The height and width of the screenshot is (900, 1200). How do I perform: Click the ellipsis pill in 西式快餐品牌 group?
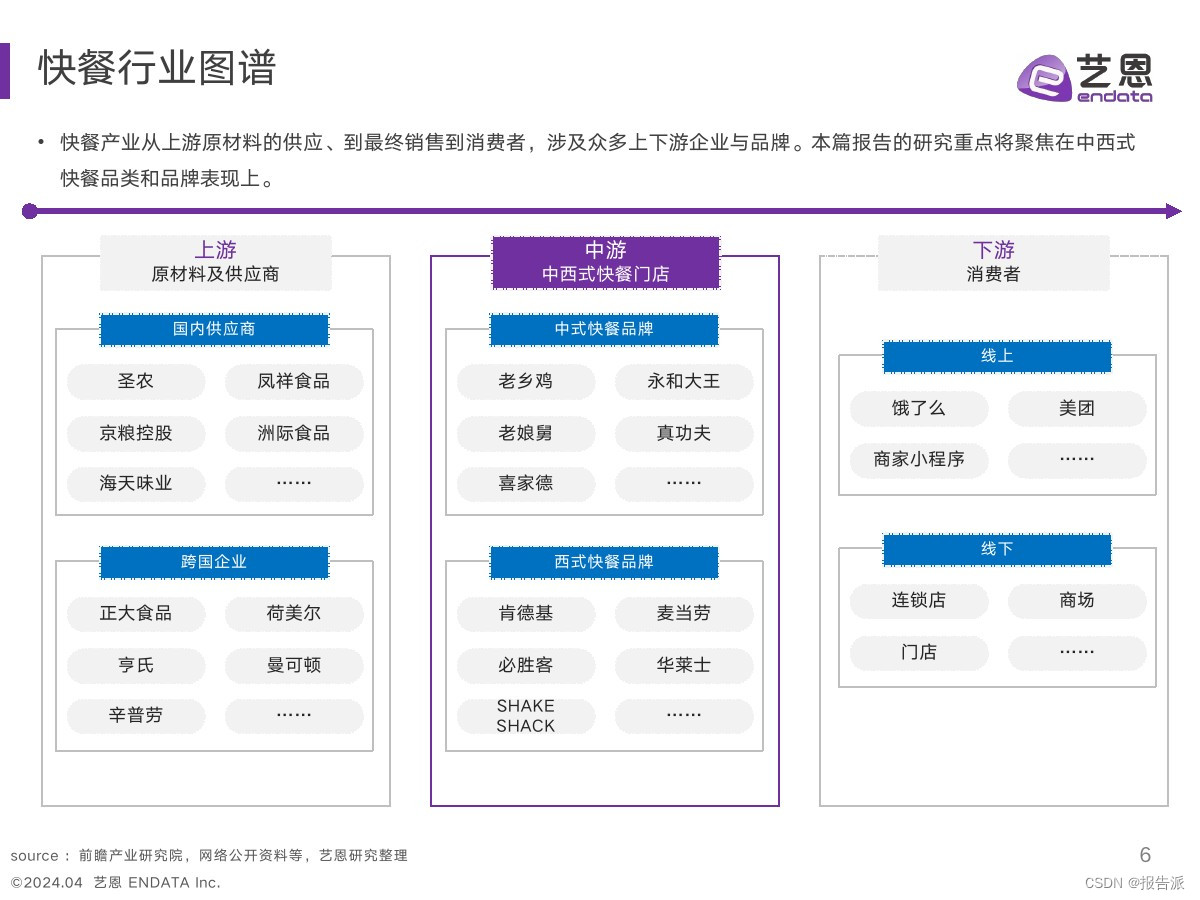[684, 716]
